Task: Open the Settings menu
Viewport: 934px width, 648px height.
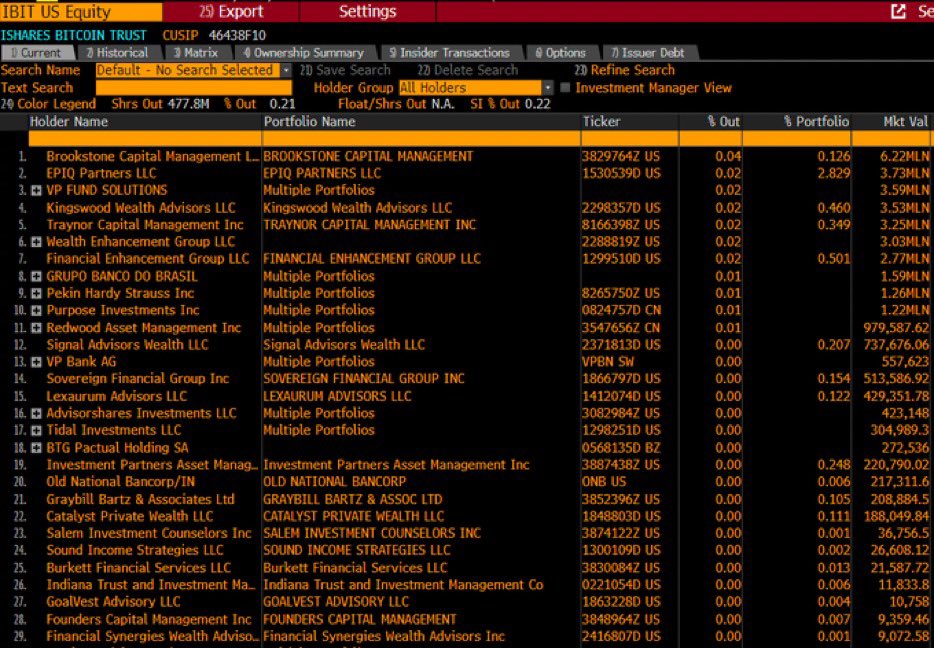Action: click(366, 11)
